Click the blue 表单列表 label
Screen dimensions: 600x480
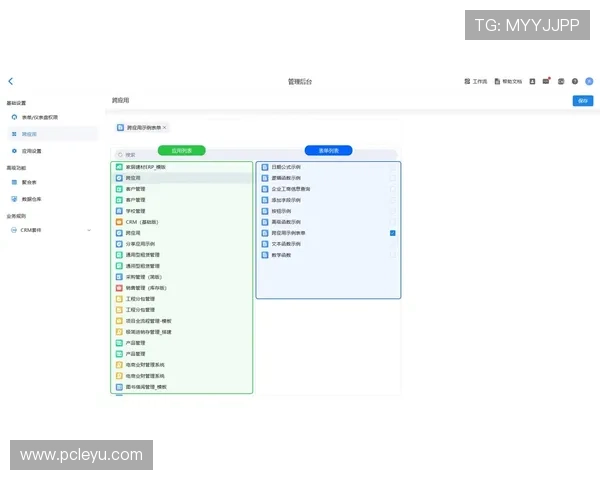click(x=328, y=150)
